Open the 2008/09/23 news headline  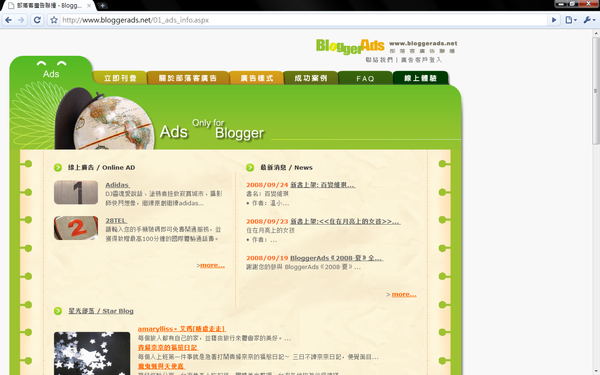(x=345, y=222)
